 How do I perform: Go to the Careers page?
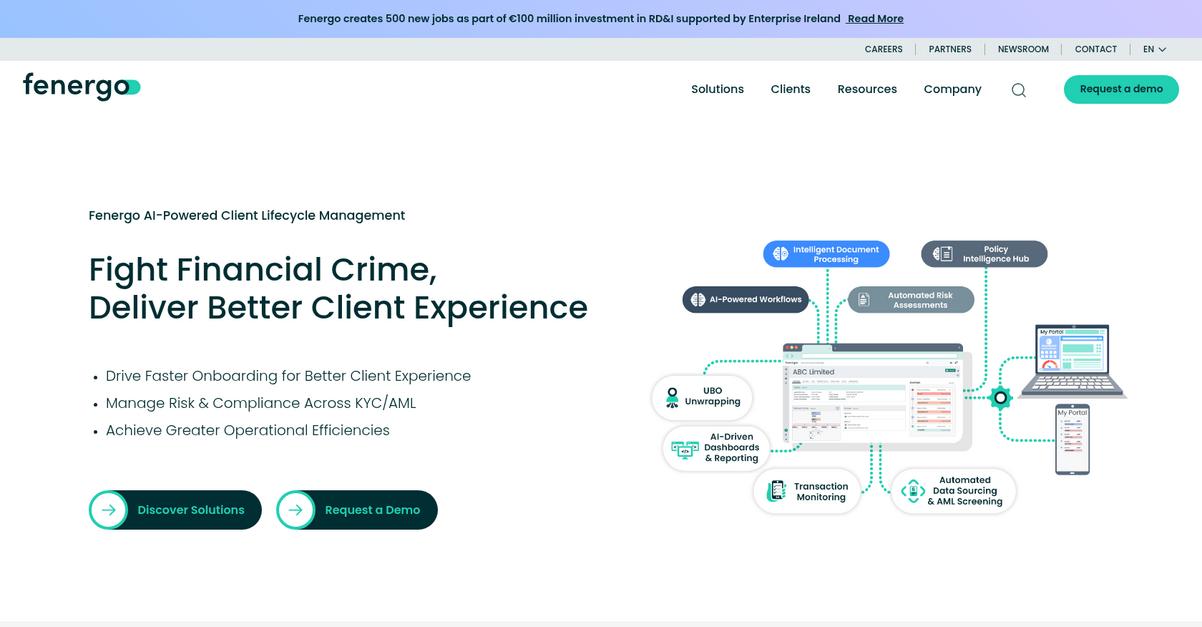pyautogui.click(x=883, y=49)
